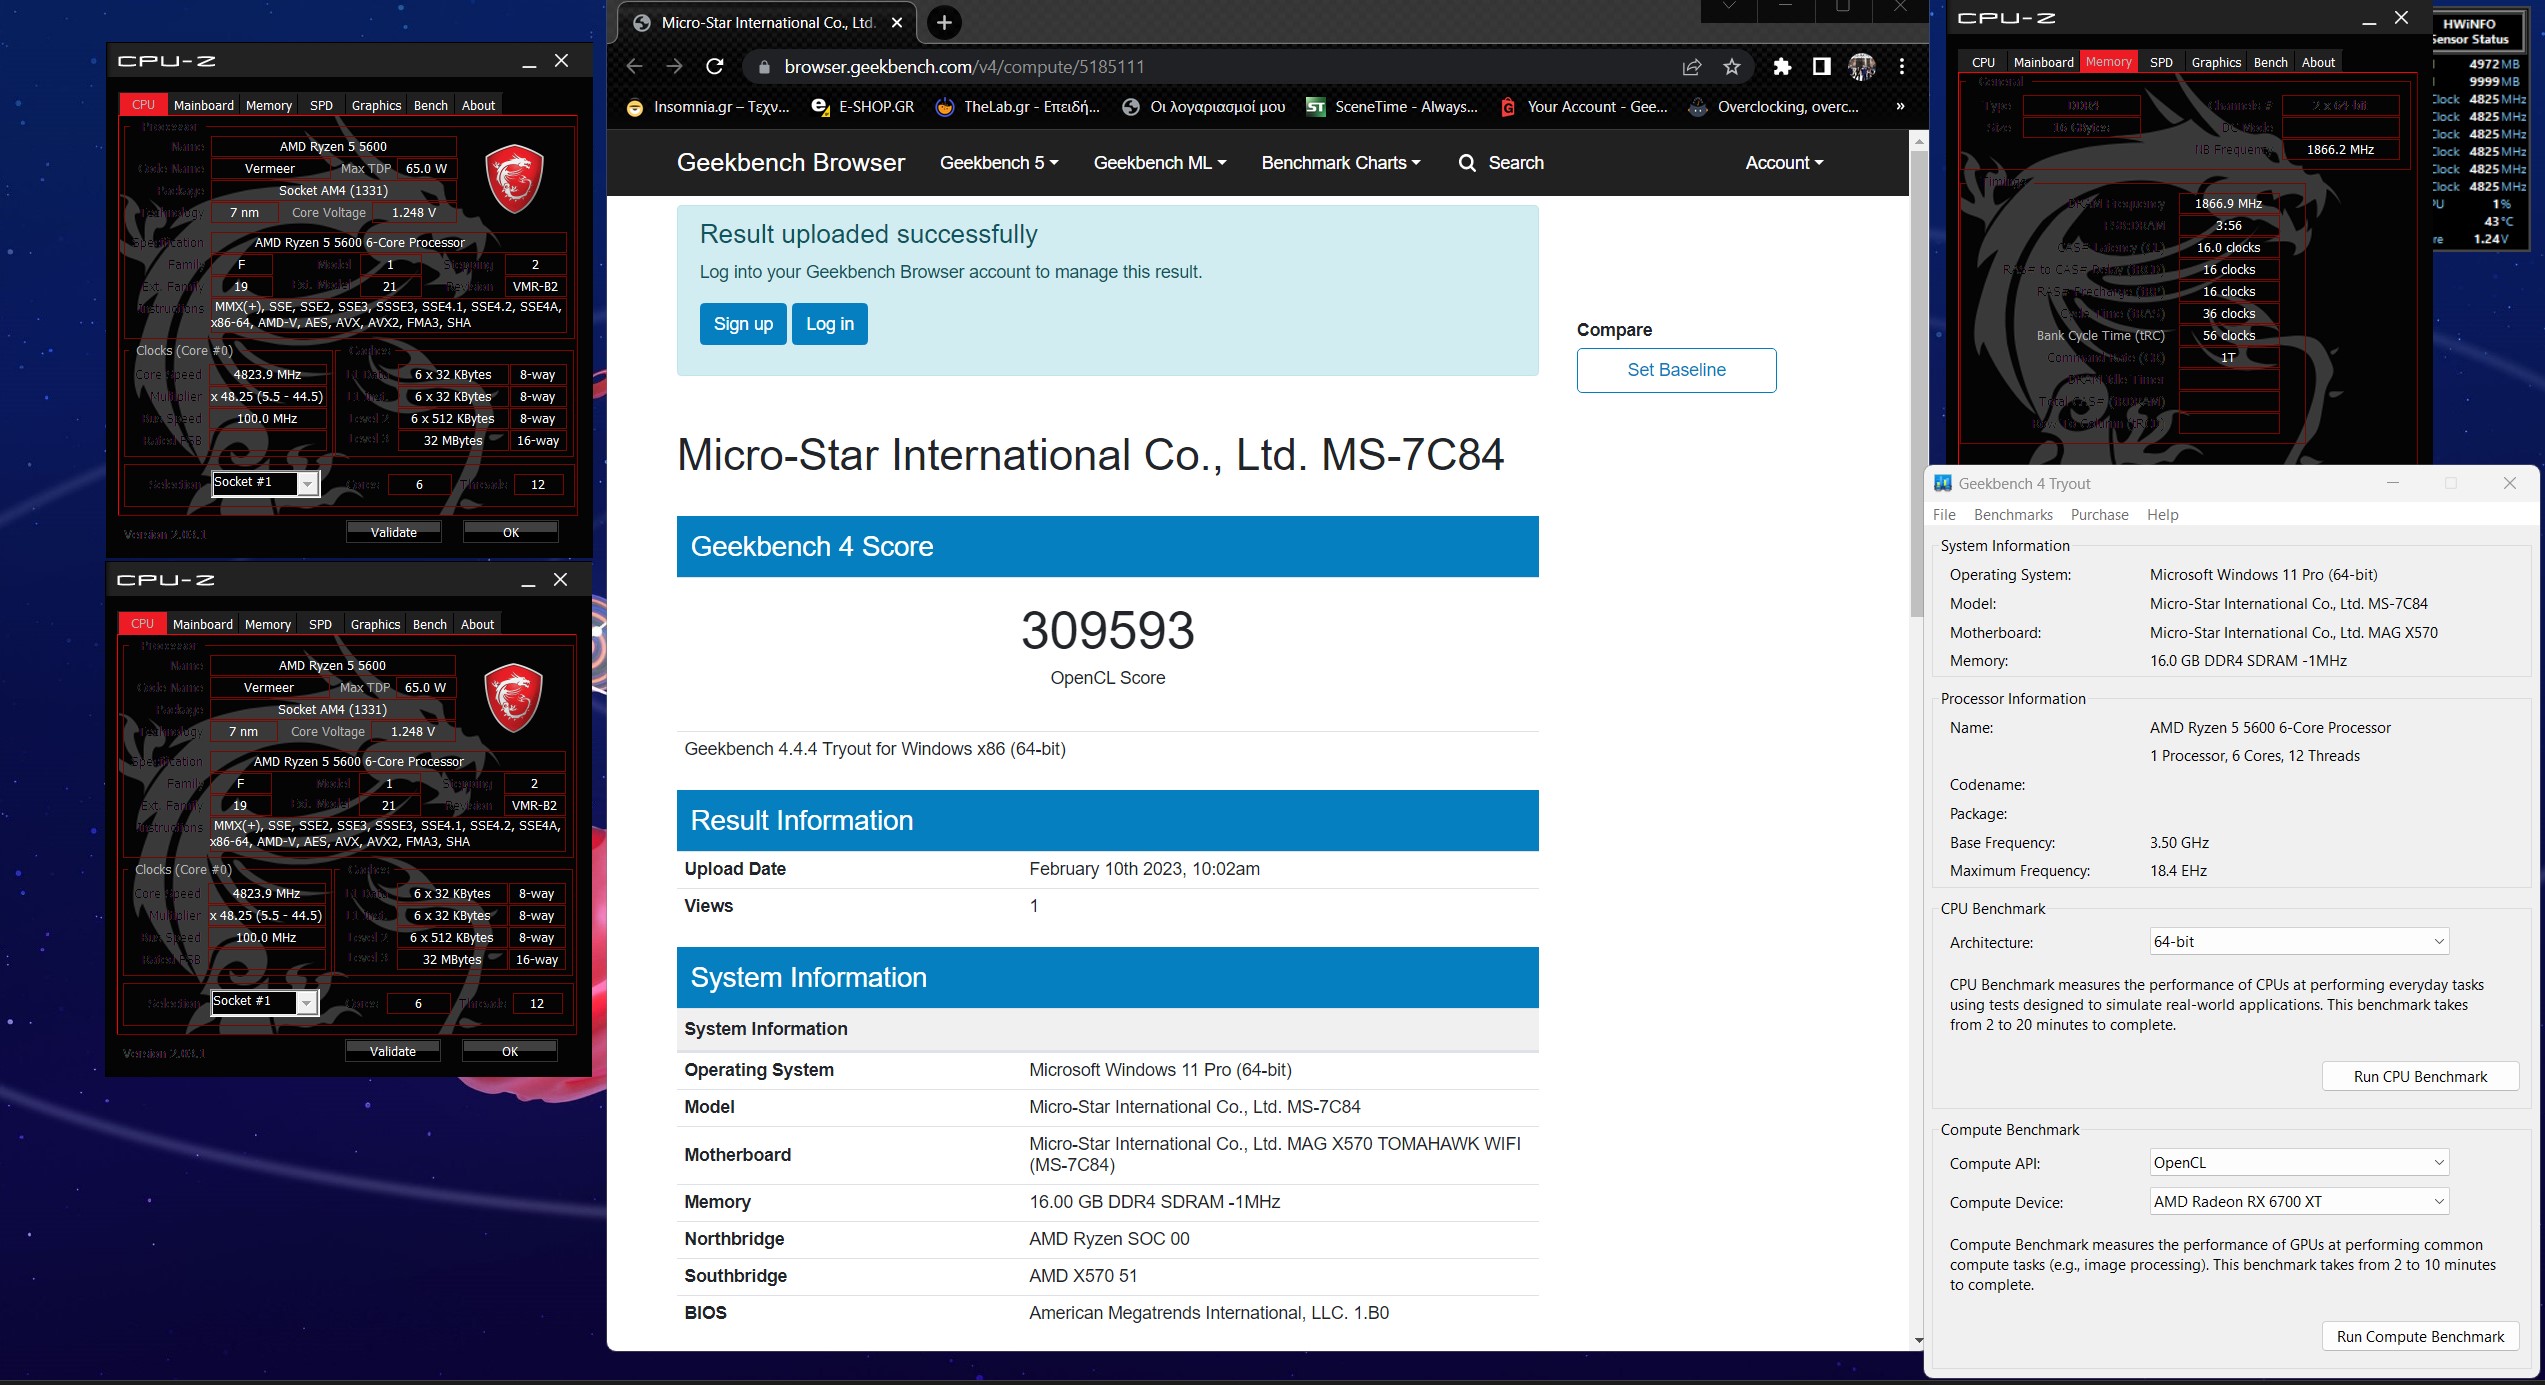
Task: Open Bench tab in right CPU-Z window
Action: click(x=2270, y=62)
